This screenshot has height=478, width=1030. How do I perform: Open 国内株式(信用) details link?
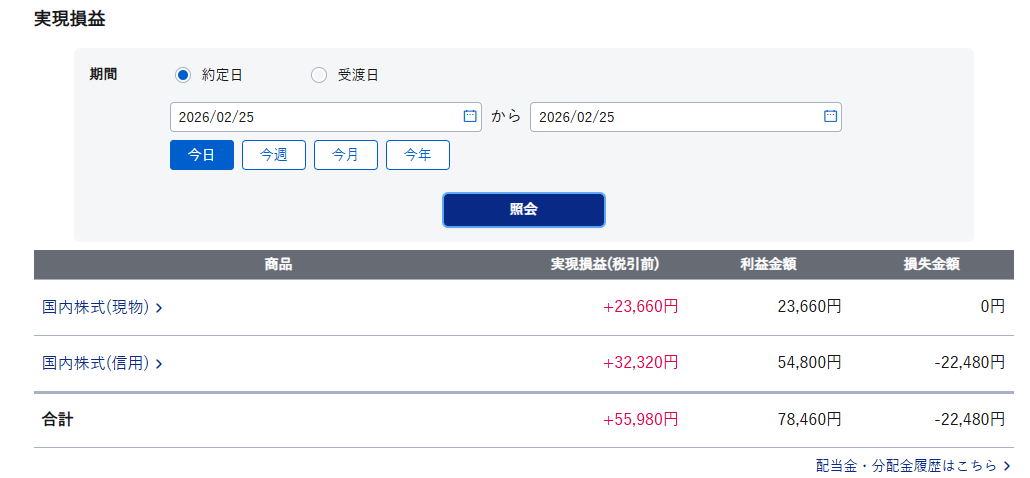96,363
